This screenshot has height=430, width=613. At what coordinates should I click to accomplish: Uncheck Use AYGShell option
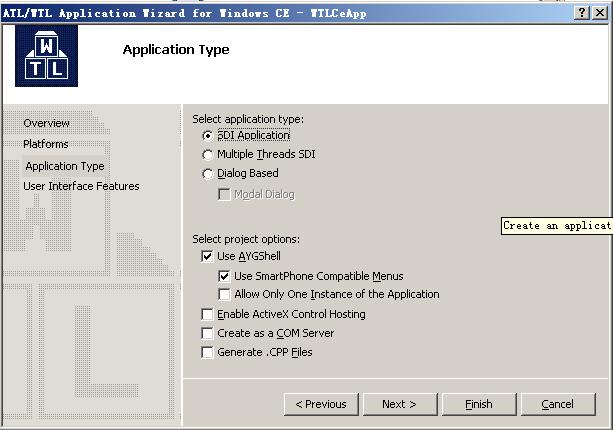coord(207,256)
